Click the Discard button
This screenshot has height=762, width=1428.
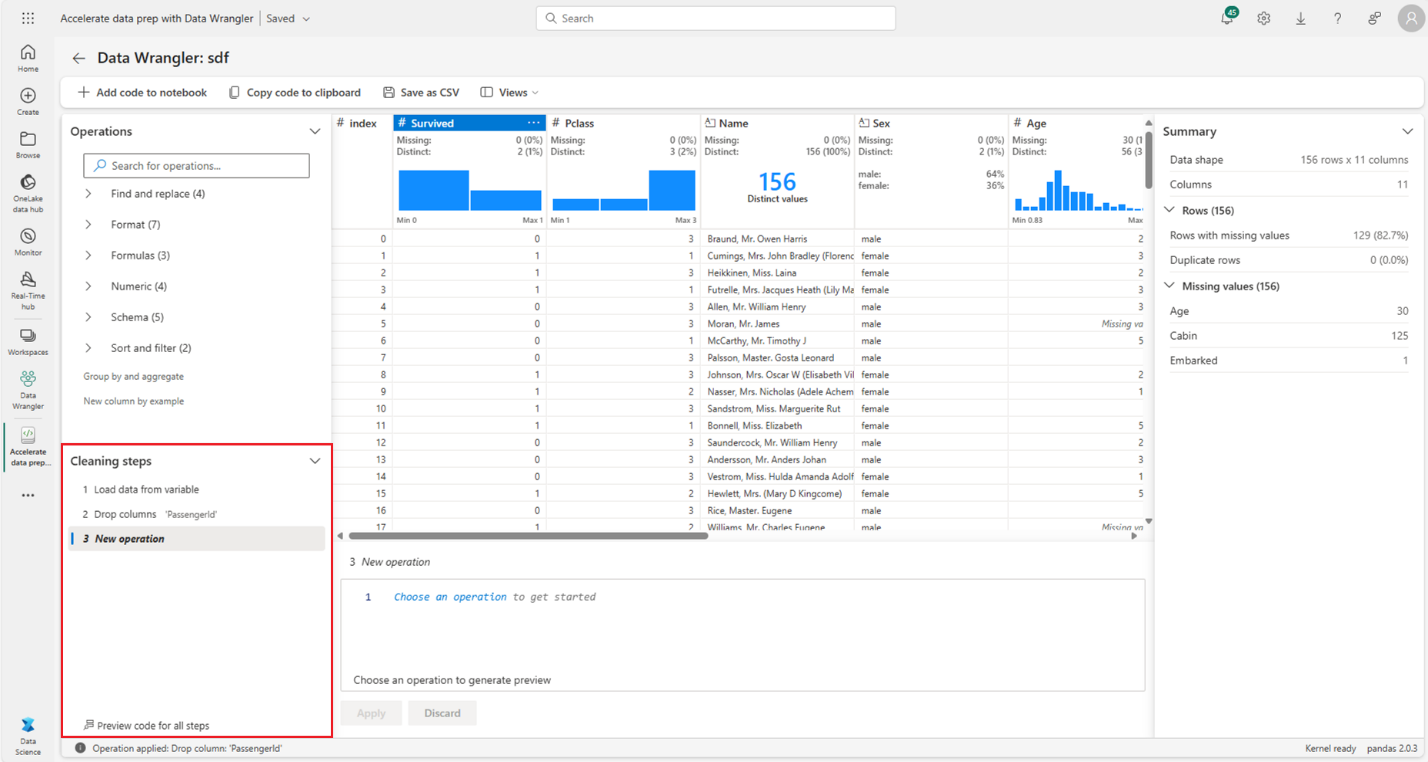point(442,713)
